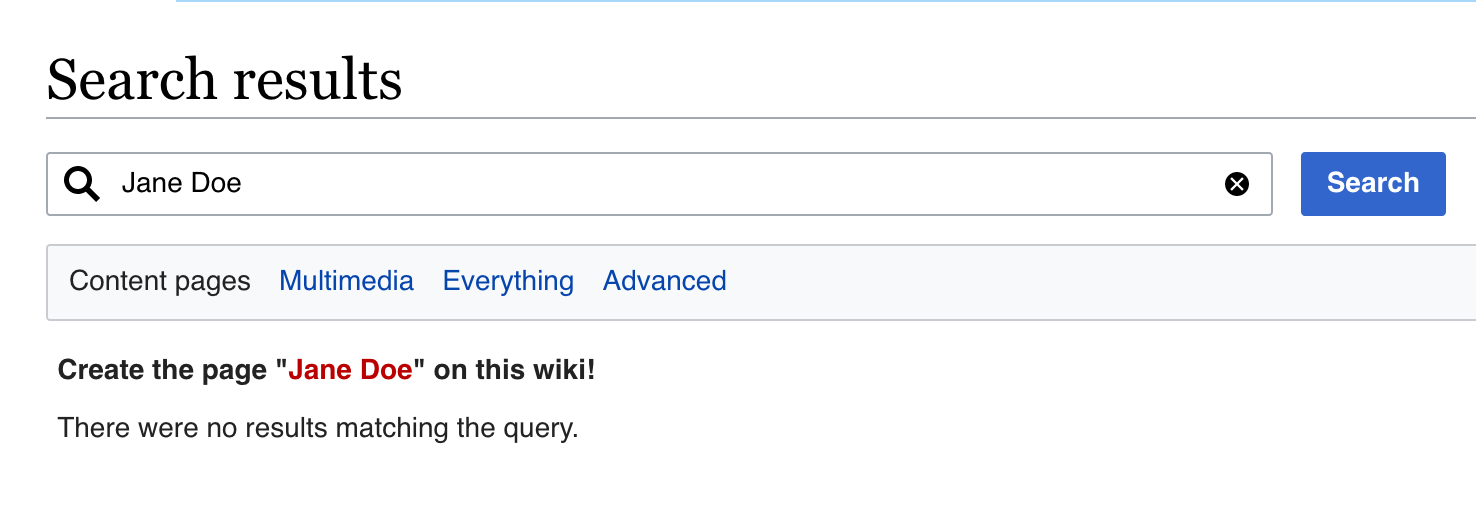The height and width of the screenshot is (526, 1476).
Task: Click the bold "Create the page" text
Action: [165, 370]
